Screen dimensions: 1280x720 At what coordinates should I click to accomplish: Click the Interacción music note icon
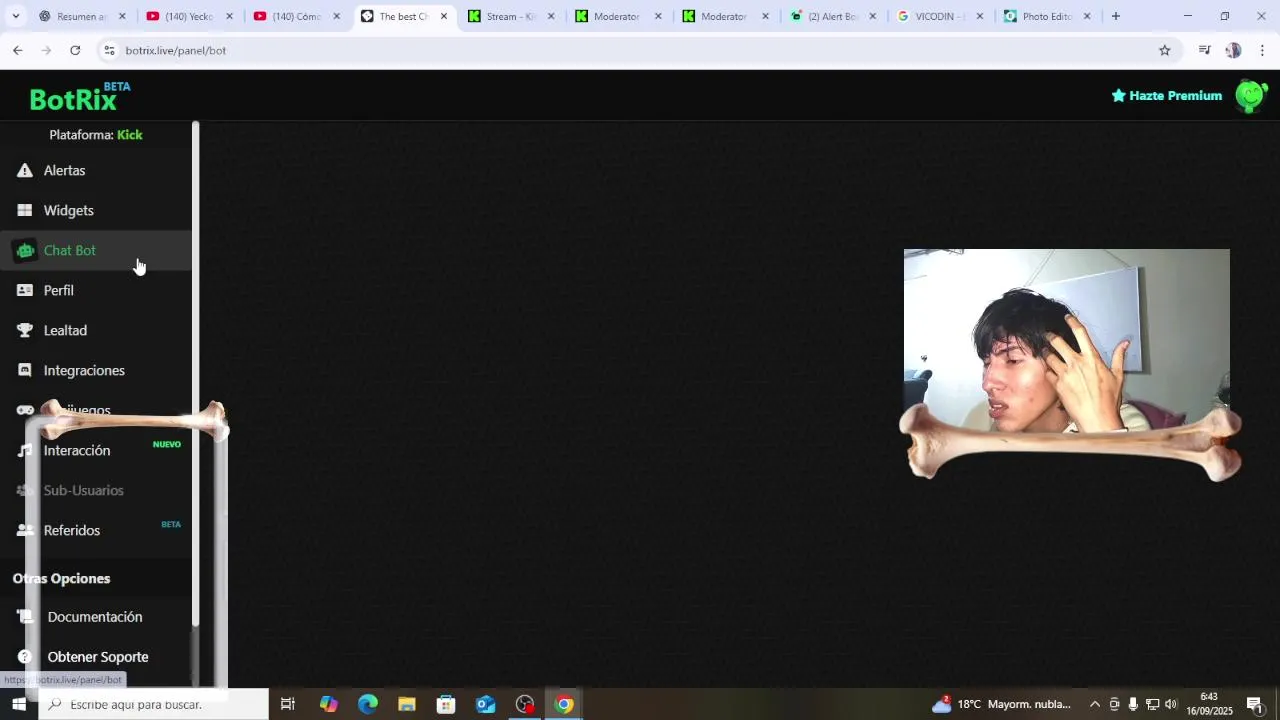click(24, 451)
